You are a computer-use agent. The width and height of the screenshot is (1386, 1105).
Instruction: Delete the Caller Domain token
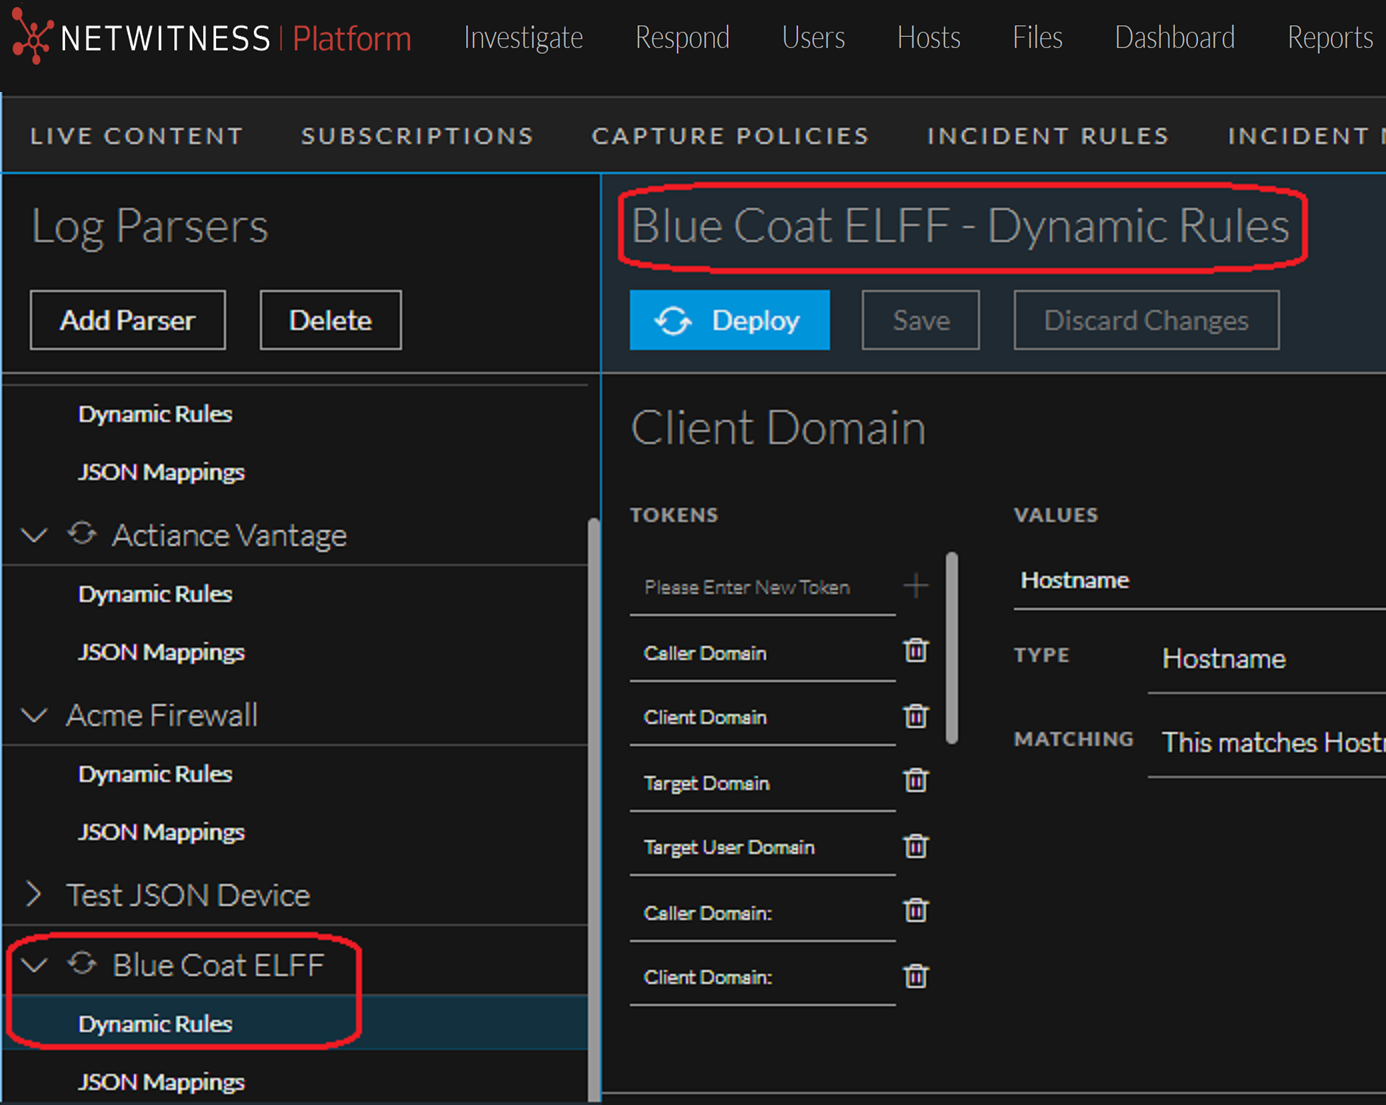(x=915, y=651)
